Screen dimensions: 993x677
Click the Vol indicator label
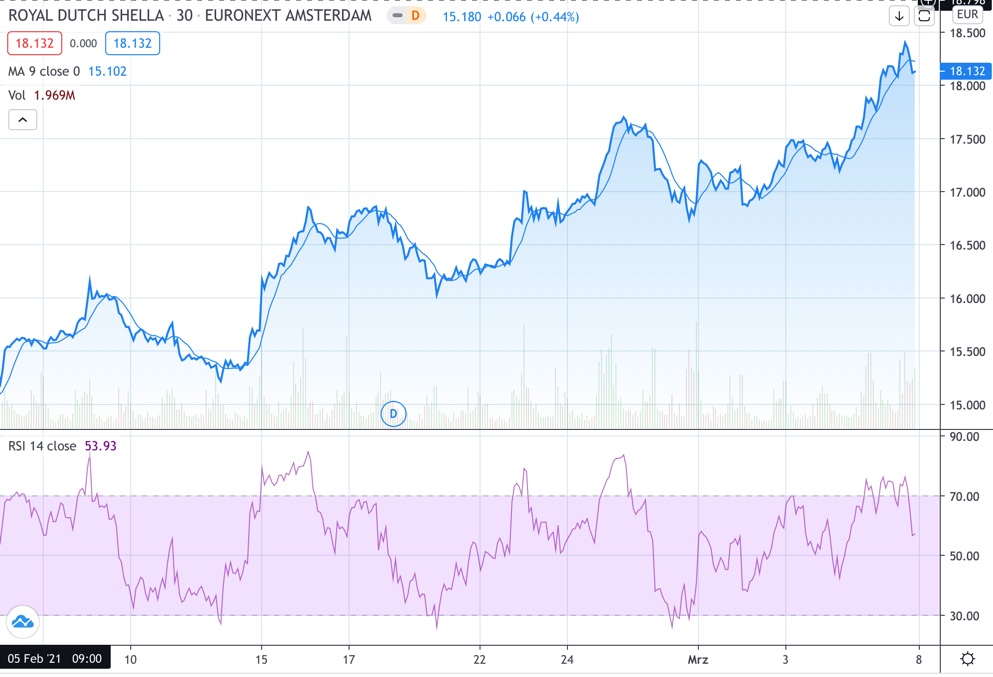pos(17,95)
